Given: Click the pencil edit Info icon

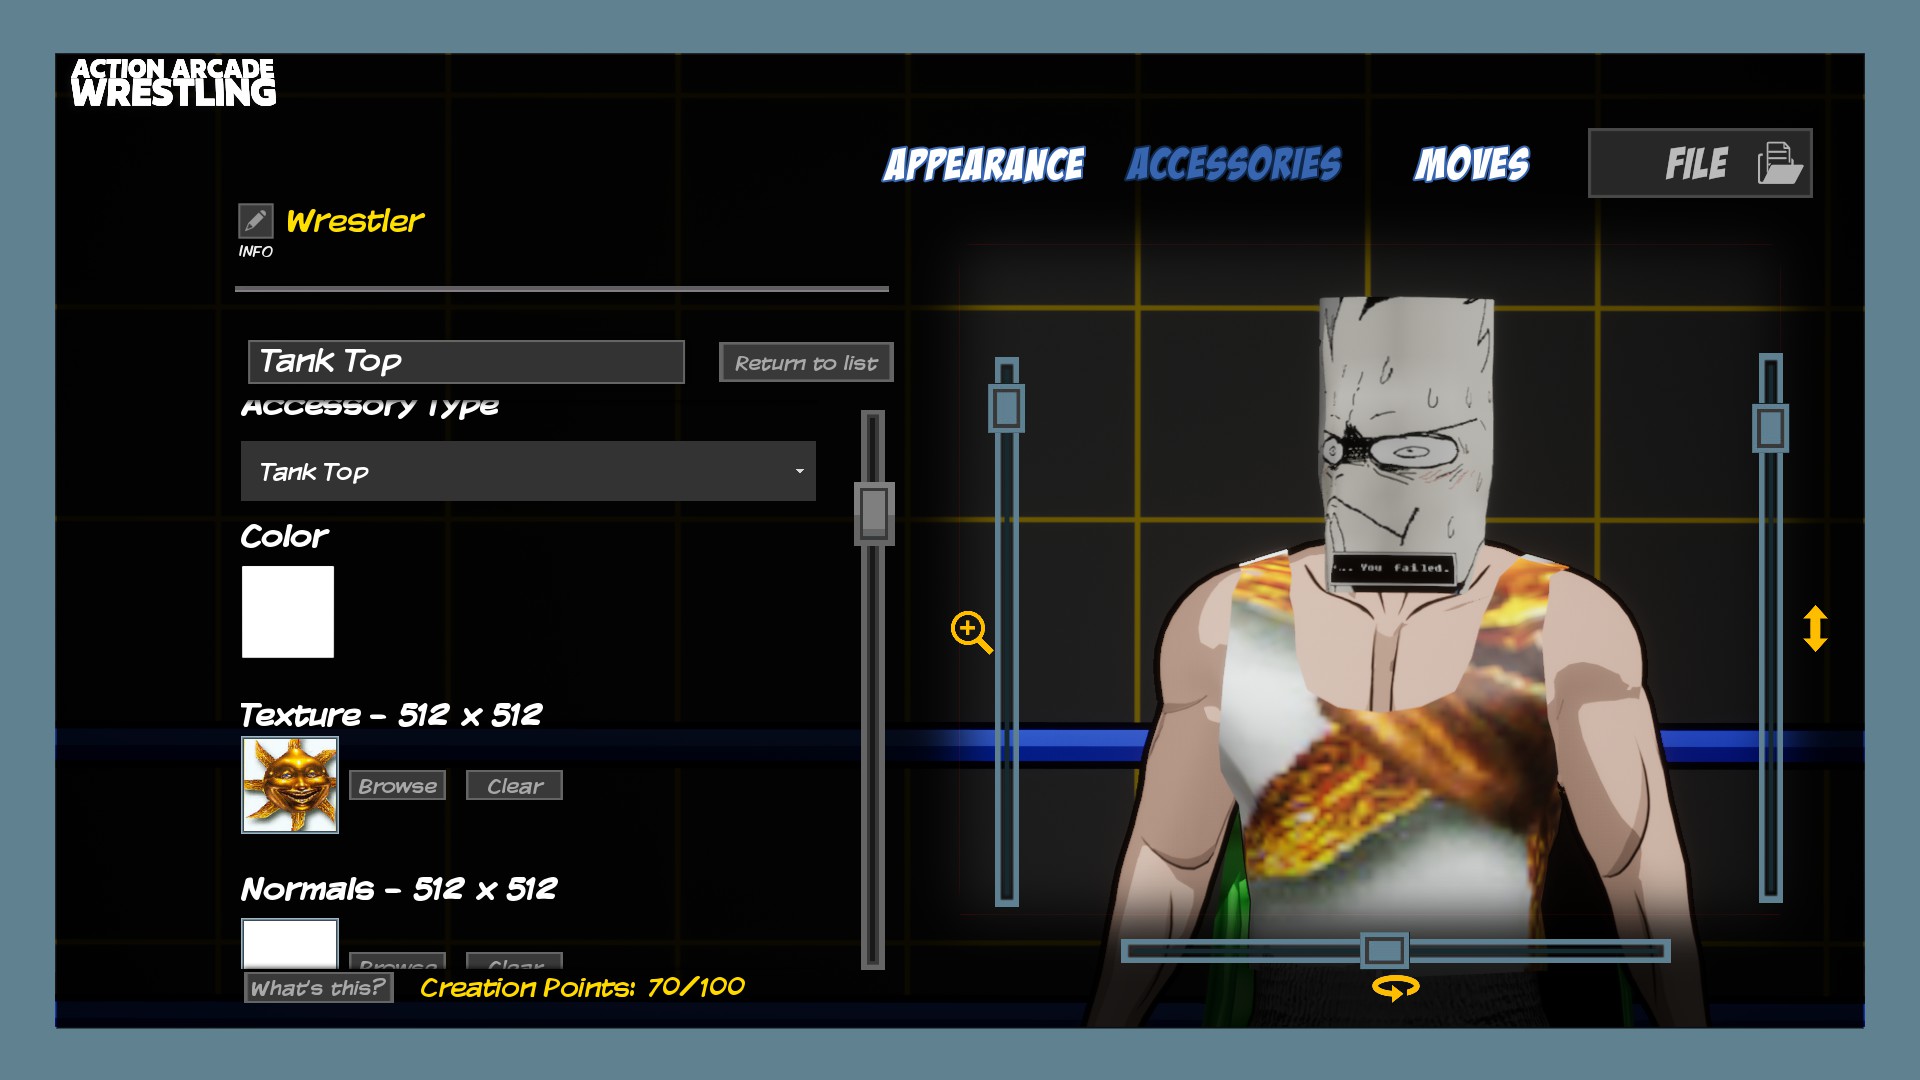Looking at the screenshot, I should coord(255,220).
